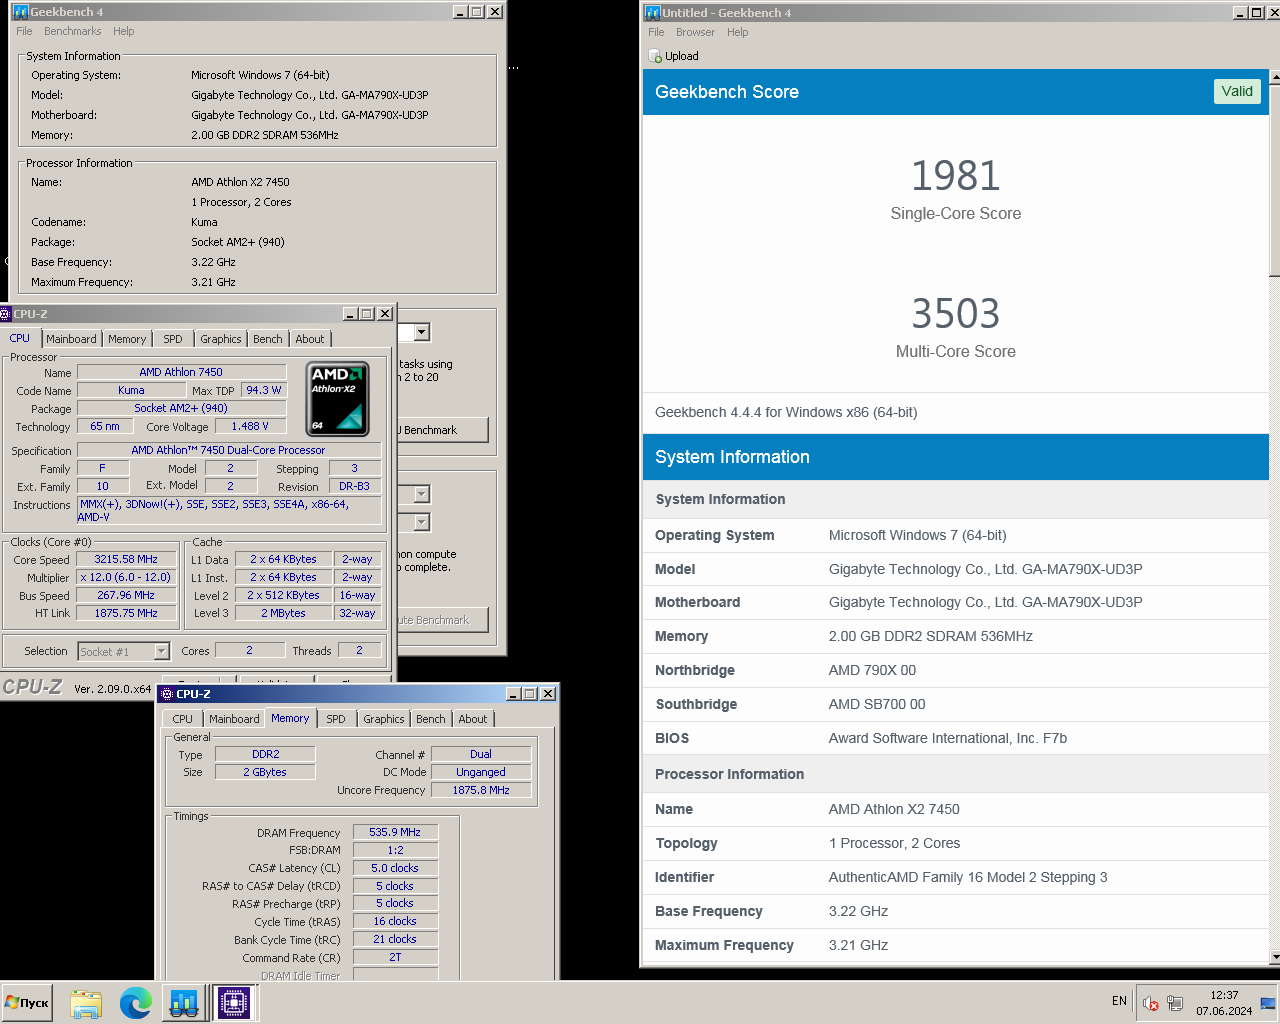Image resolution: width=1280 pixels, height=1024 pixels.
Task: Expand the Socket #1 selection dropdown
Action: 161,651
